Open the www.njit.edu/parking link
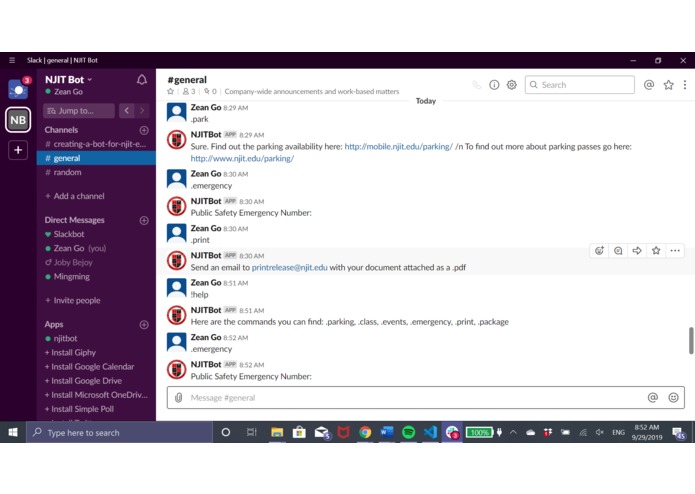The width and height of the screenshot is (695, 494). tap(242, 159)
